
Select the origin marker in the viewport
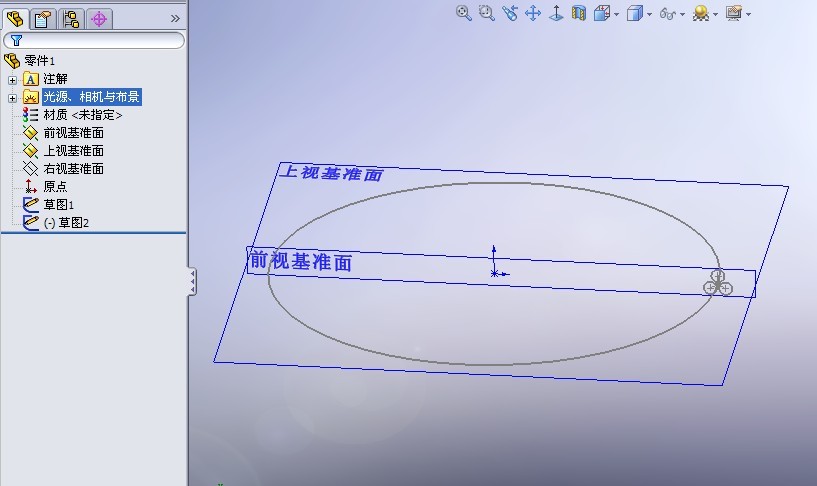tap(495, 272)
